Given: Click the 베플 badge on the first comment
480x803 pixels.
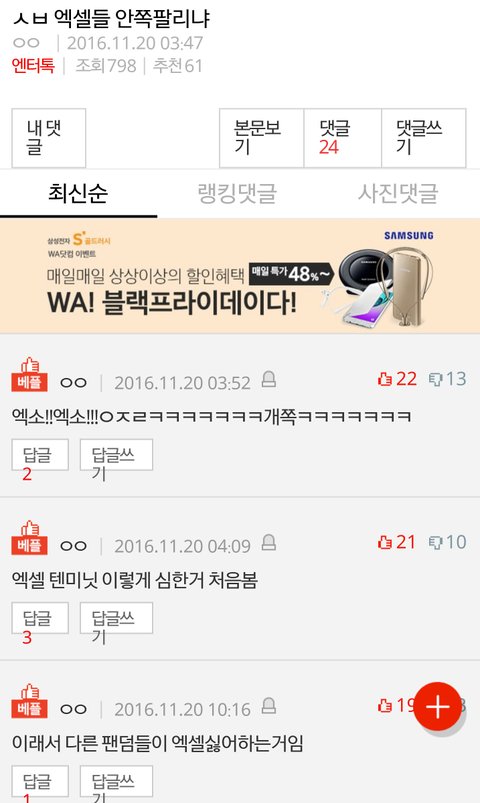Looking at the screenshot, I should (x=30, y=375).
